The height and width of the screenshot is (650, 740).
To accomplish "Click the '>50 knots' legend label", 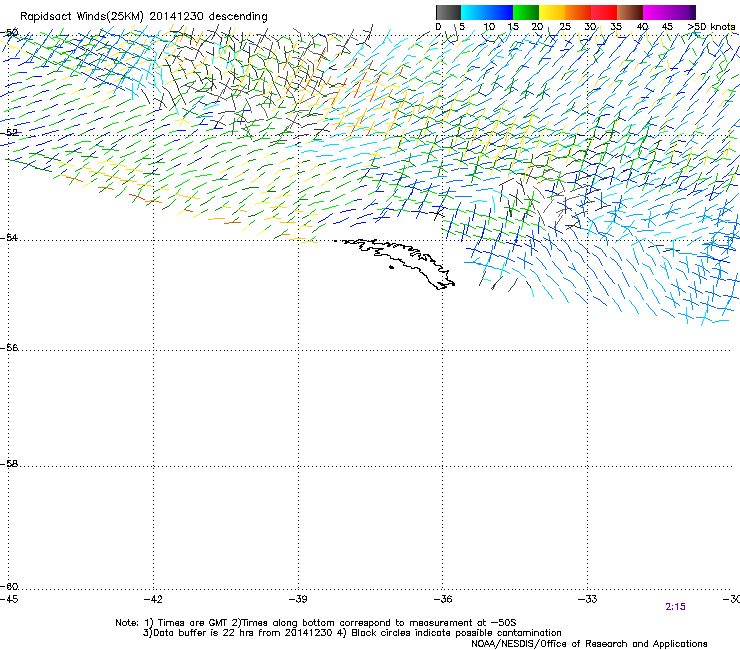I will click(711, 27).
